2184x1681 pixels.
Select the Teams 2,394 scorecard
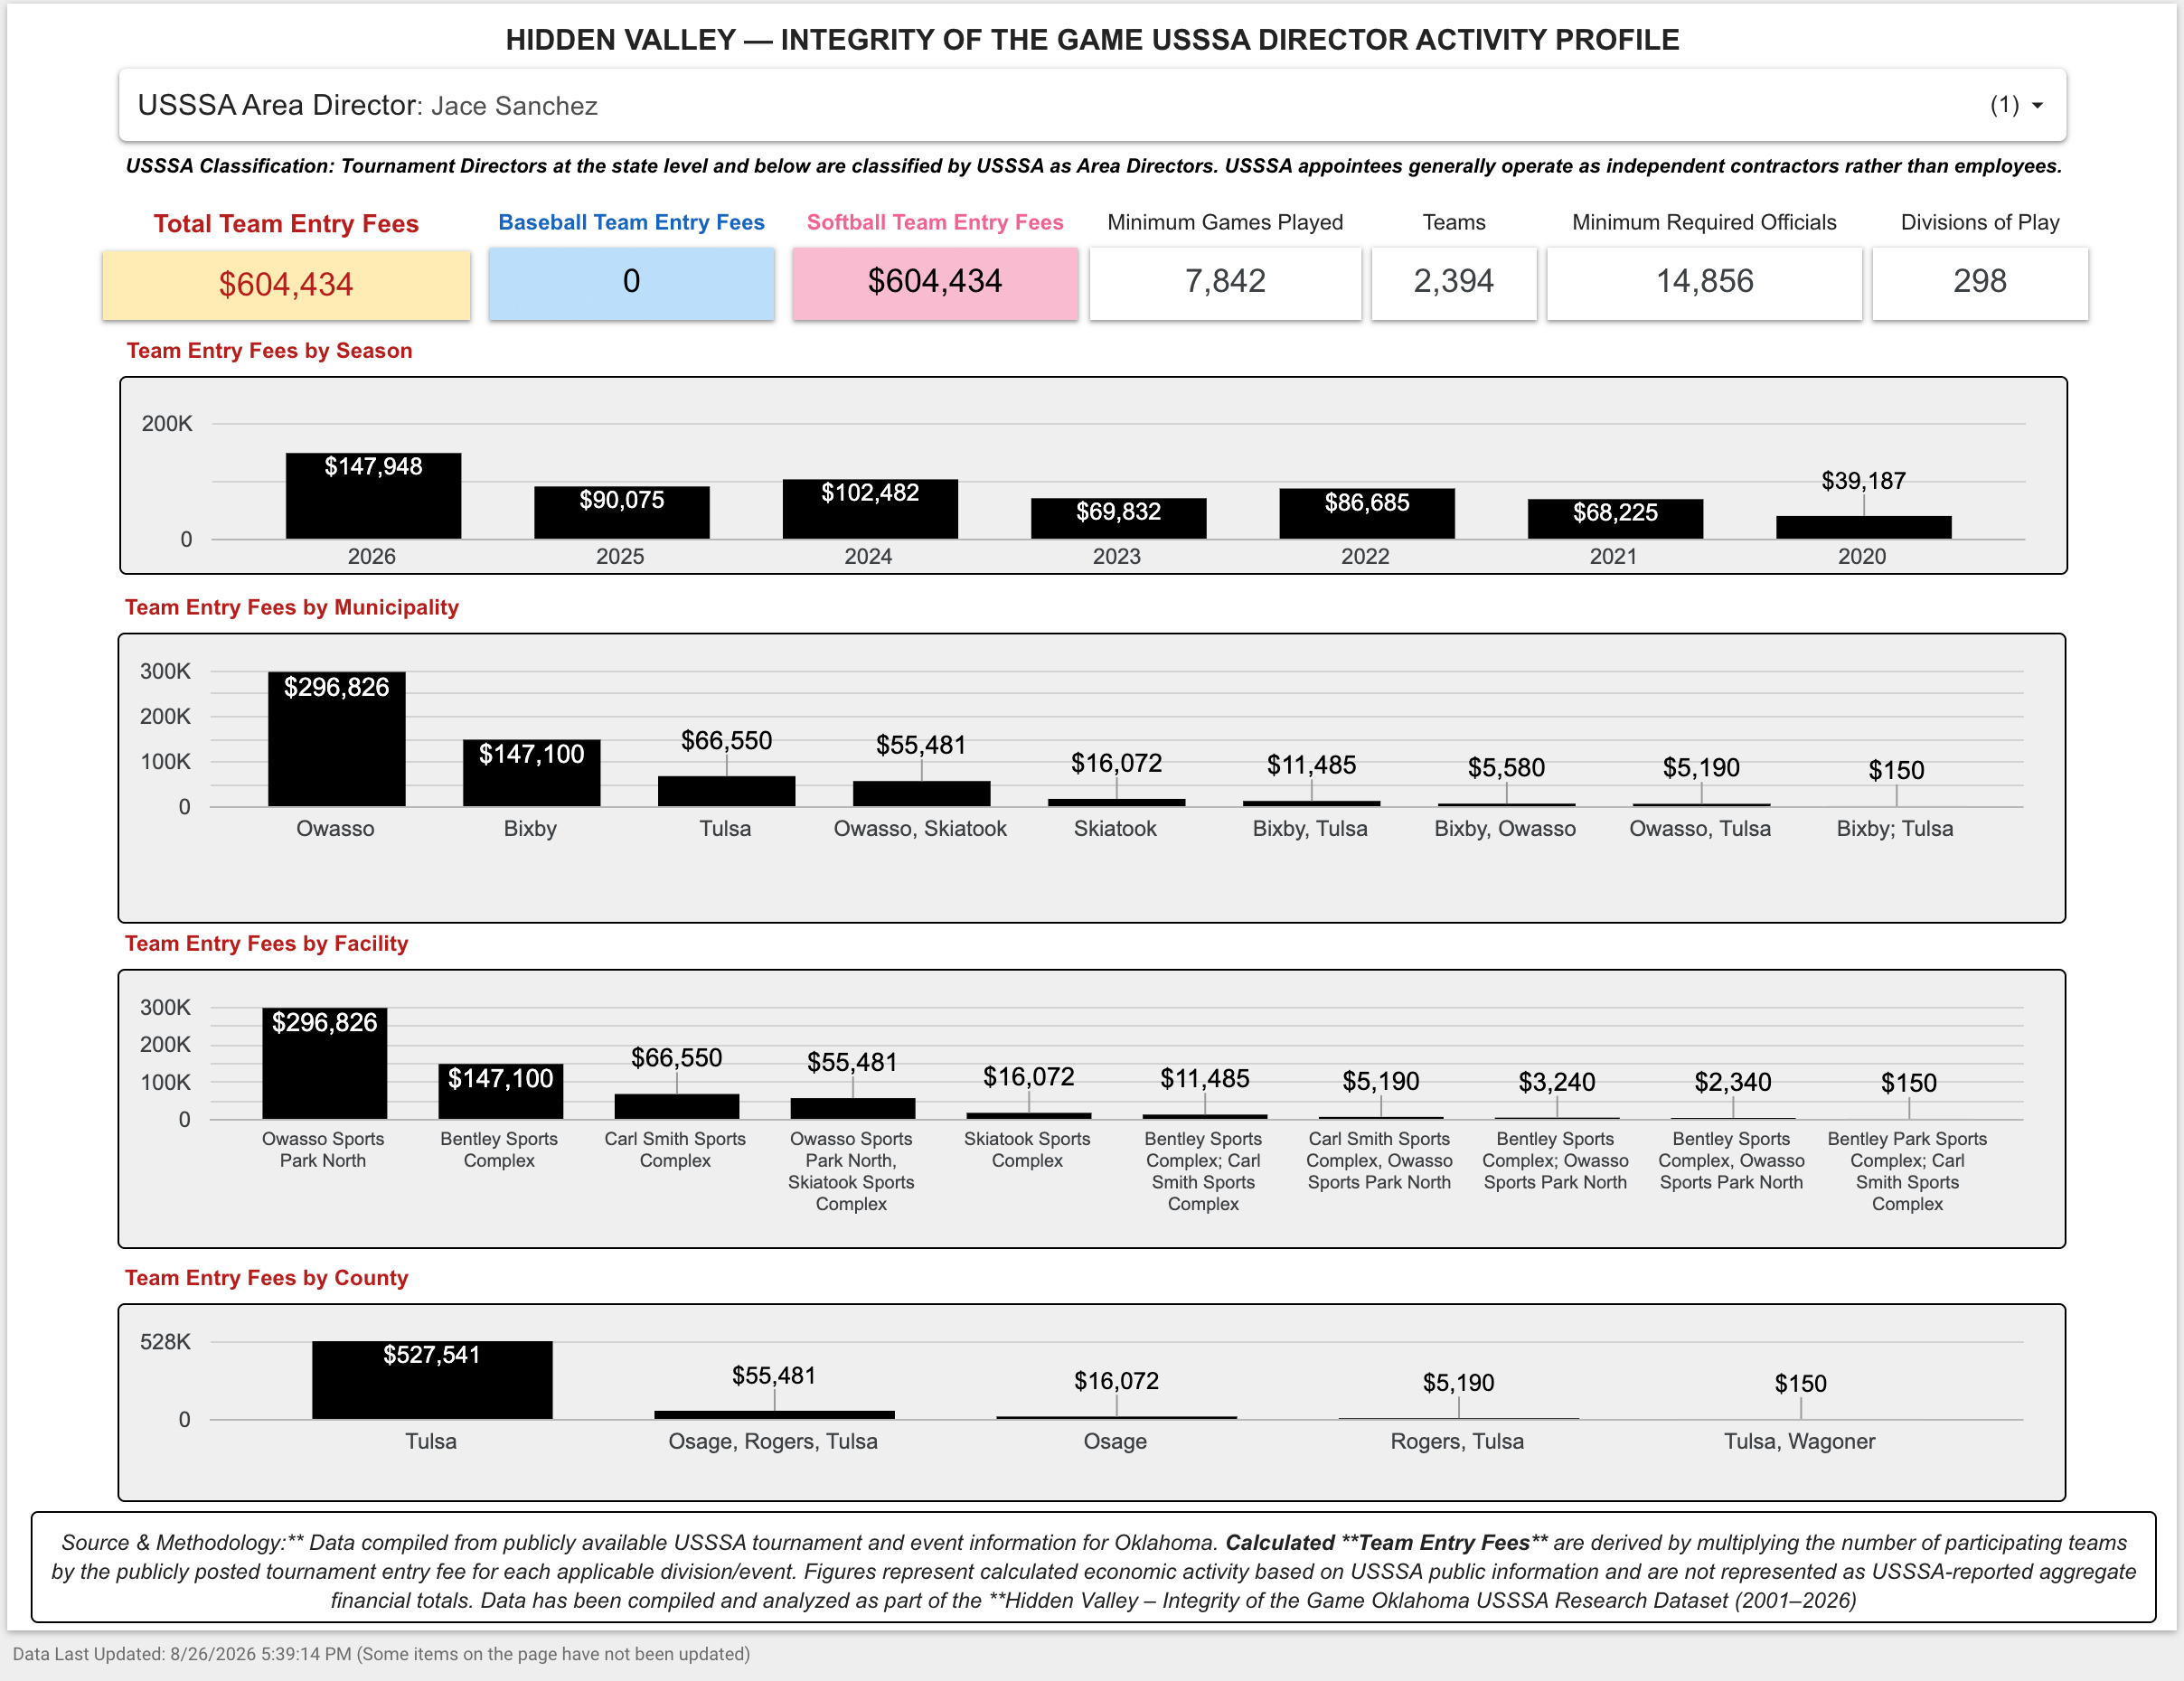point(1454,282)
